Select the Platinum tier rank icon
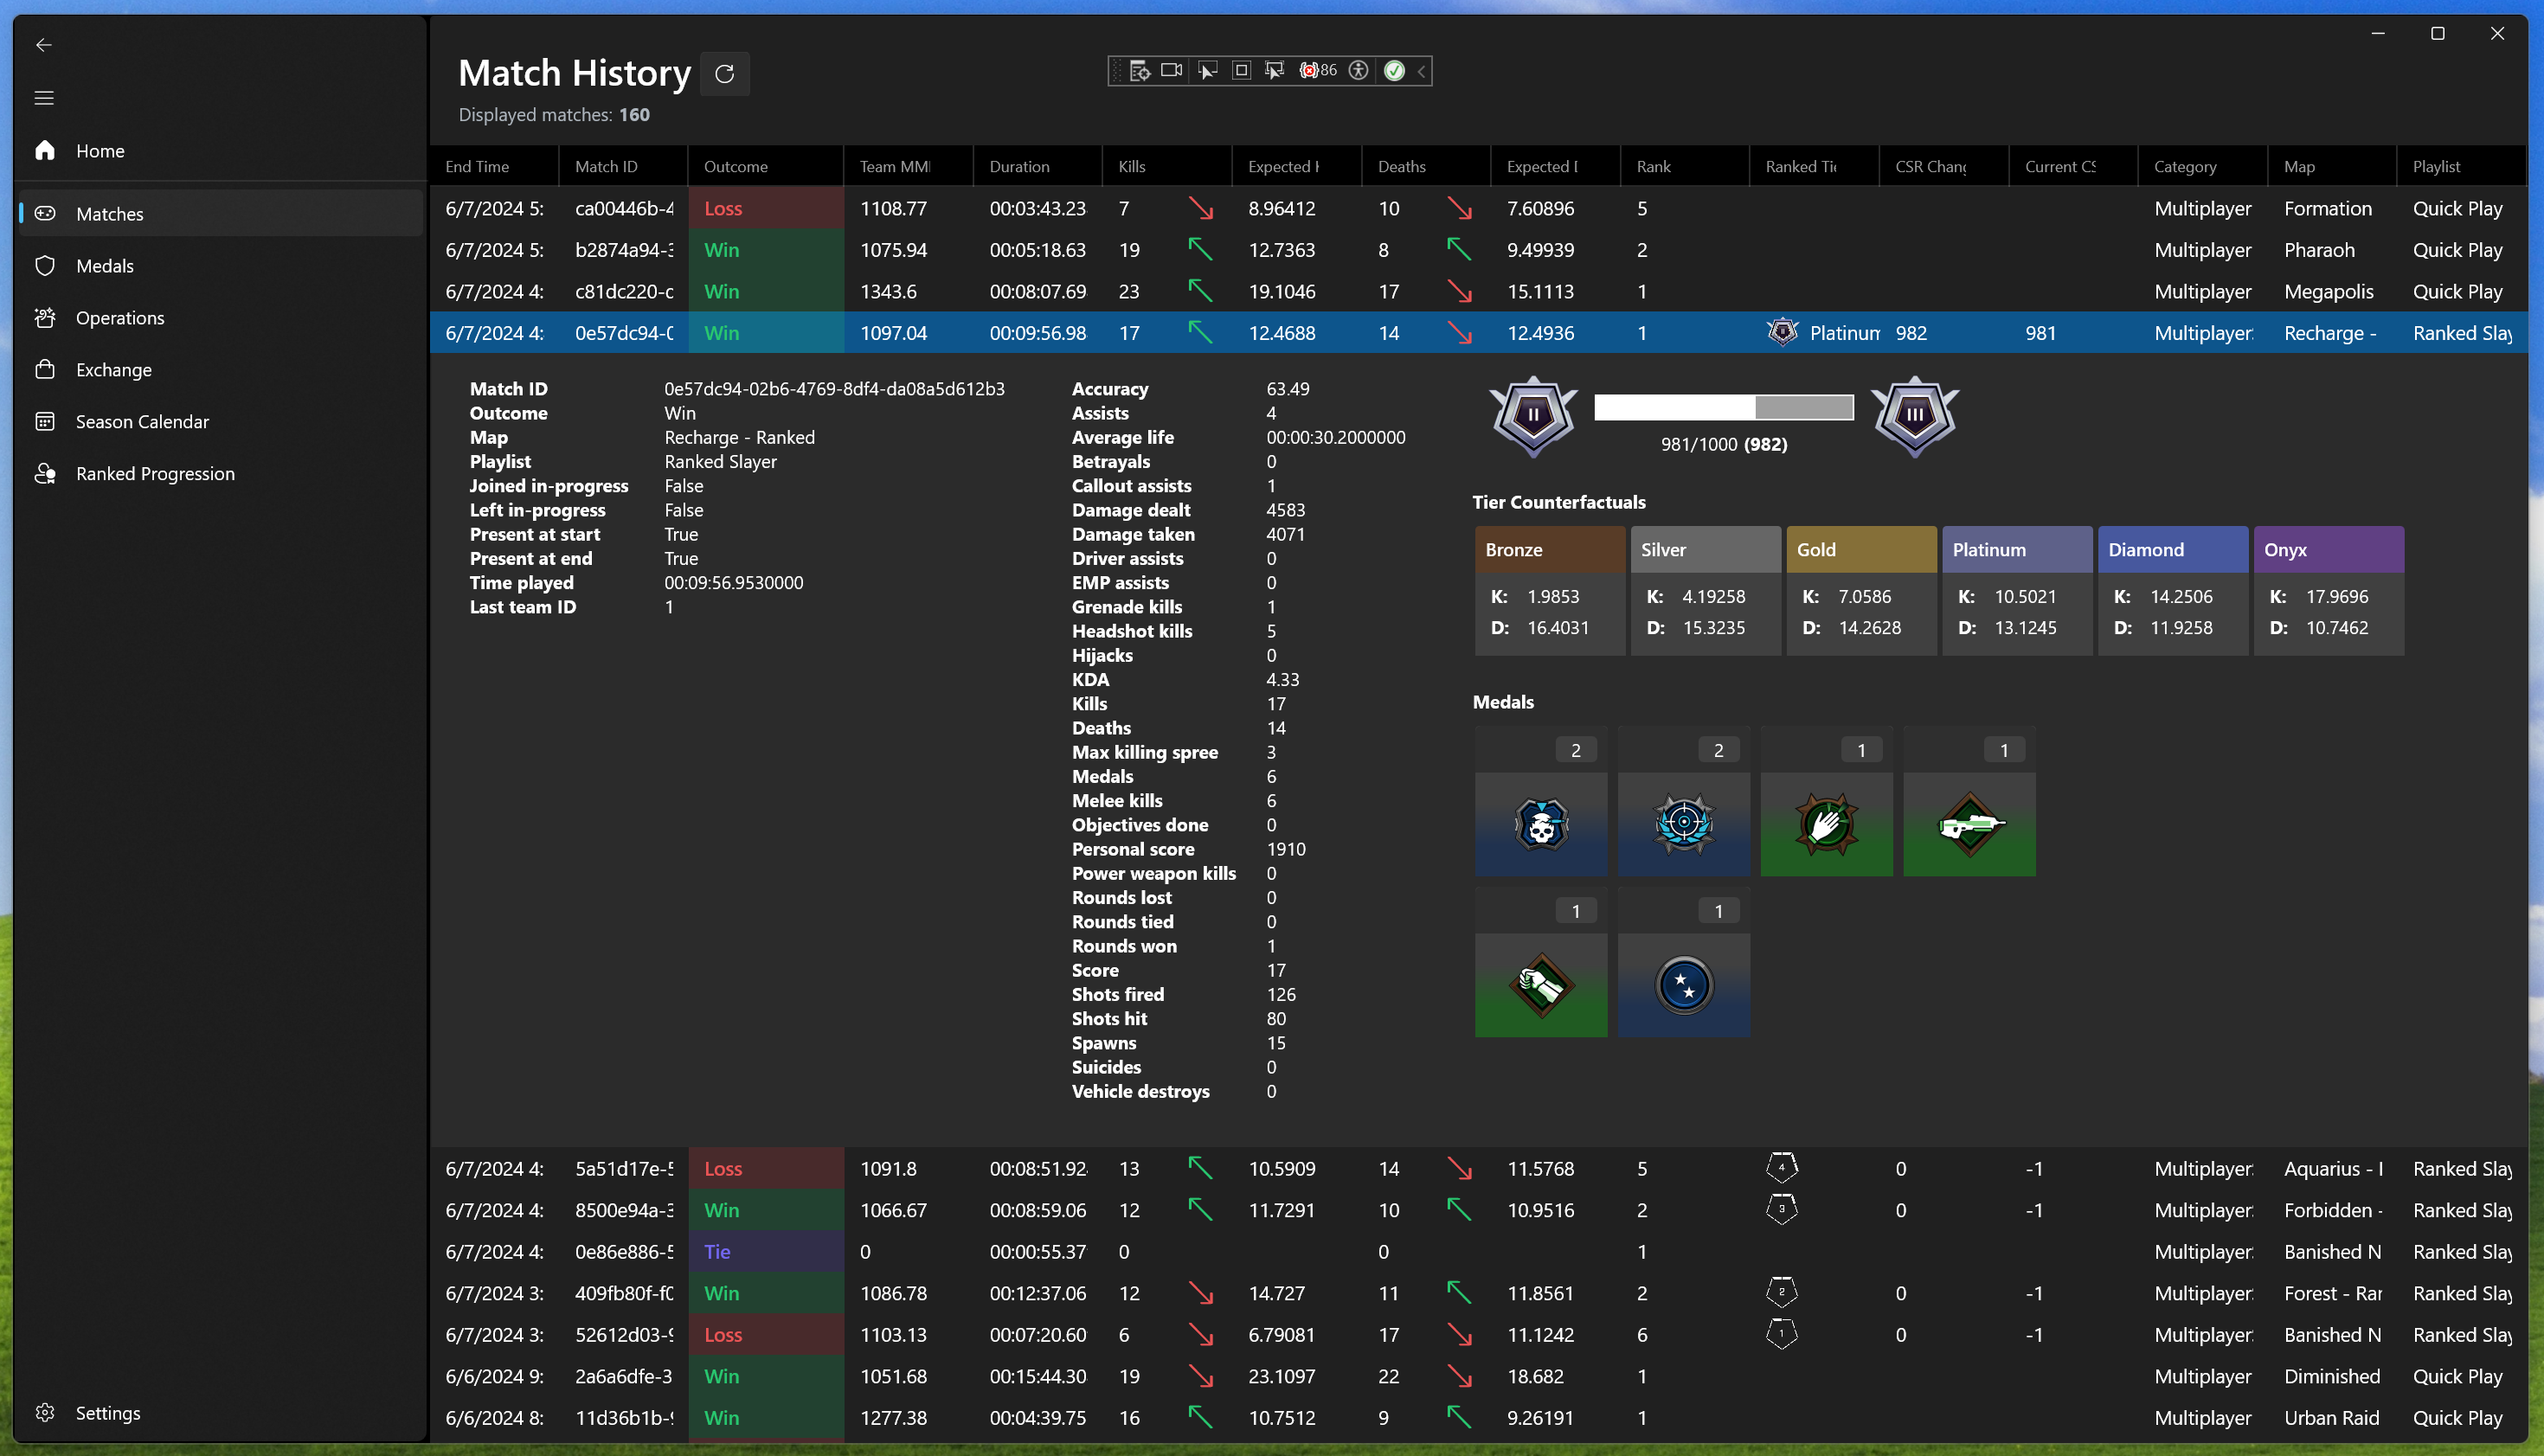 (x=1781, y=332)
